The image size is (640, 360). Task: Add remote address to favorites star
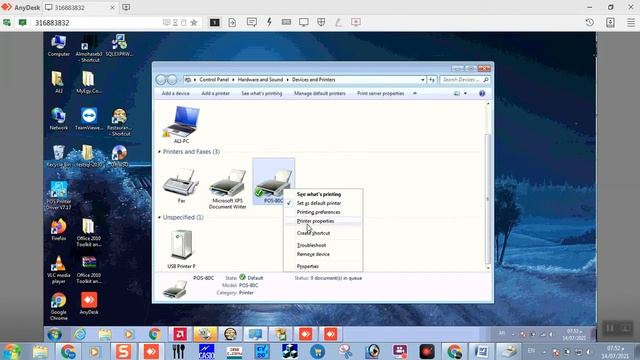[194, 22]
